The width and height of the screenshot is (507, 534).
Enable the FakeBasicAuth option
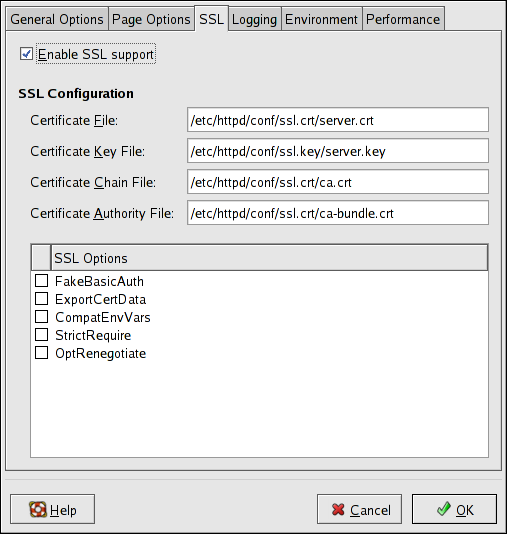(x=42, y=281)
